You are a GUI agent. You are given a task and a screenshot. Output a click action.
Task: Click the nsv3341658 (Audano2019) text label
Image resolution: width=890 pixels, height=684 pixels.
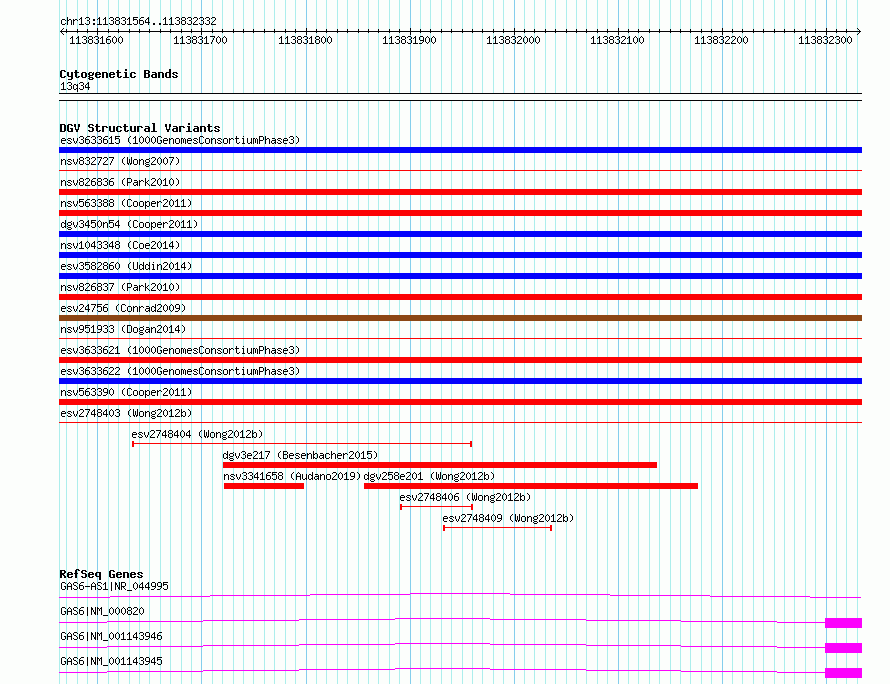292,476
